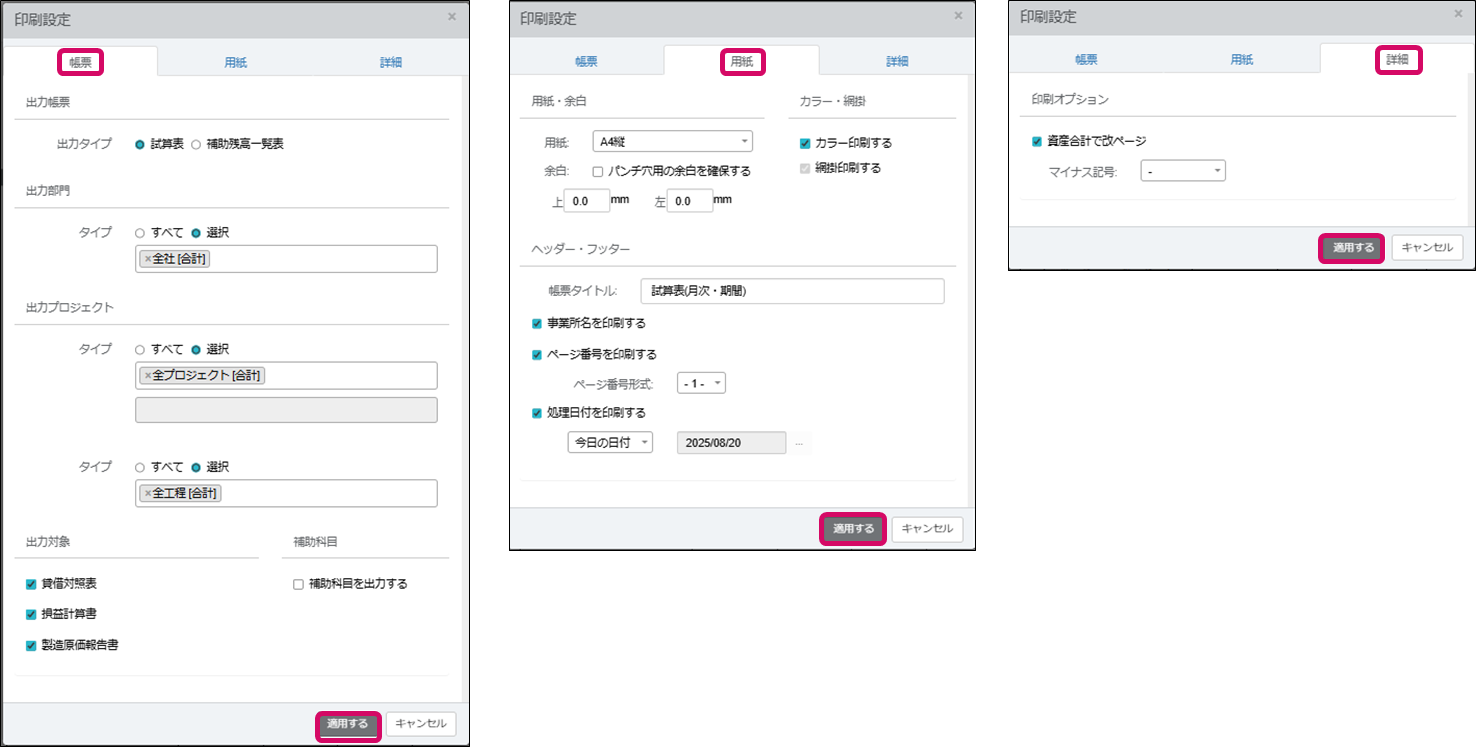
Task: Enable 補助科目を出力する option
Action: point(298,584)
